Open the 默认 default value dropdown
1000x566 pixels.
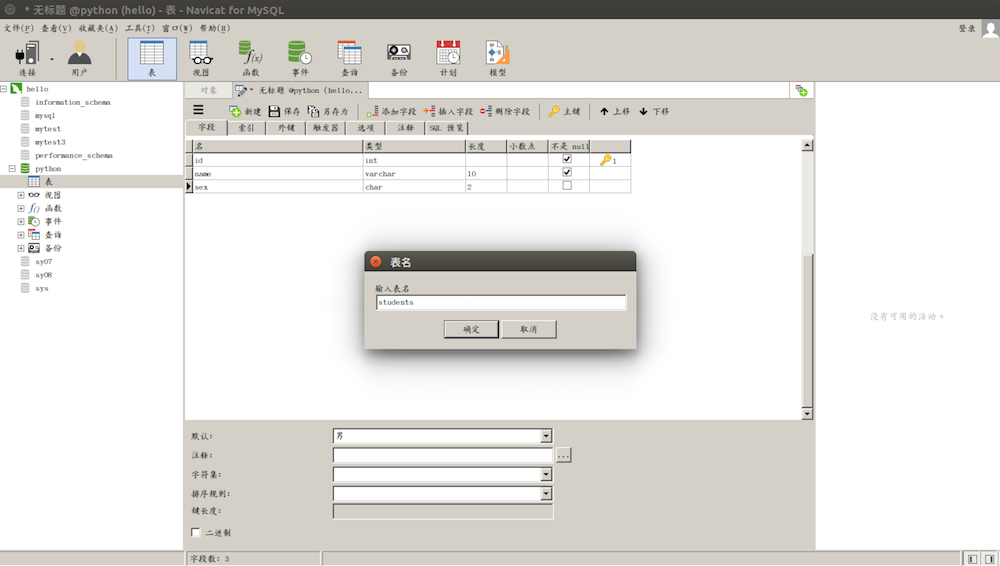pyautogui.click(x=546, y=436)
